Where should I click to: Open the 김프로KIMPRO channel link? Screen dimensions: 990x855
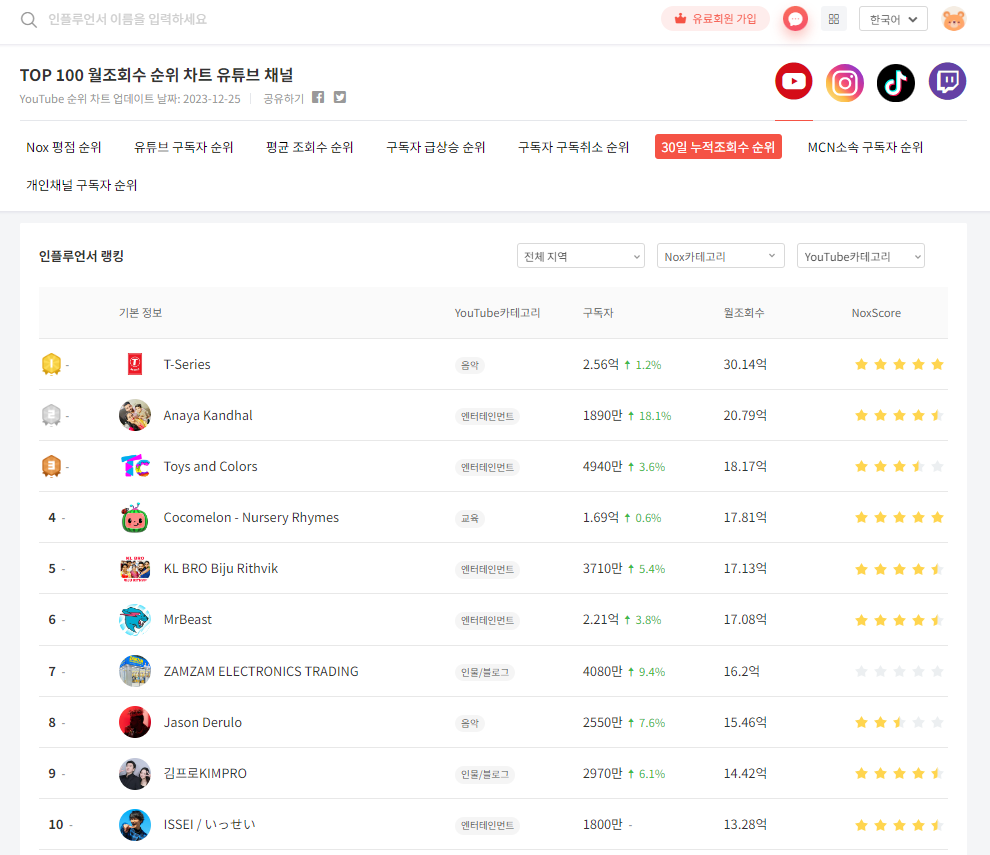[x=205, y=774]
